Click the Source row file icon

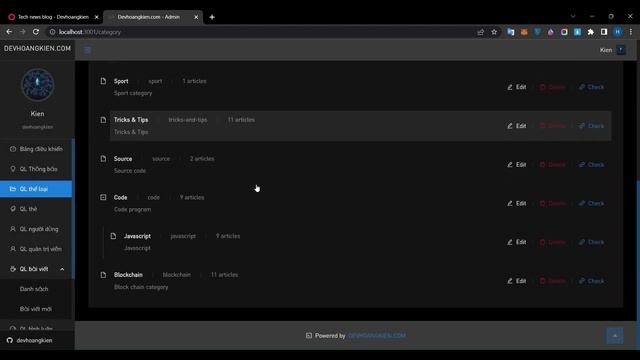click(103, 158)
